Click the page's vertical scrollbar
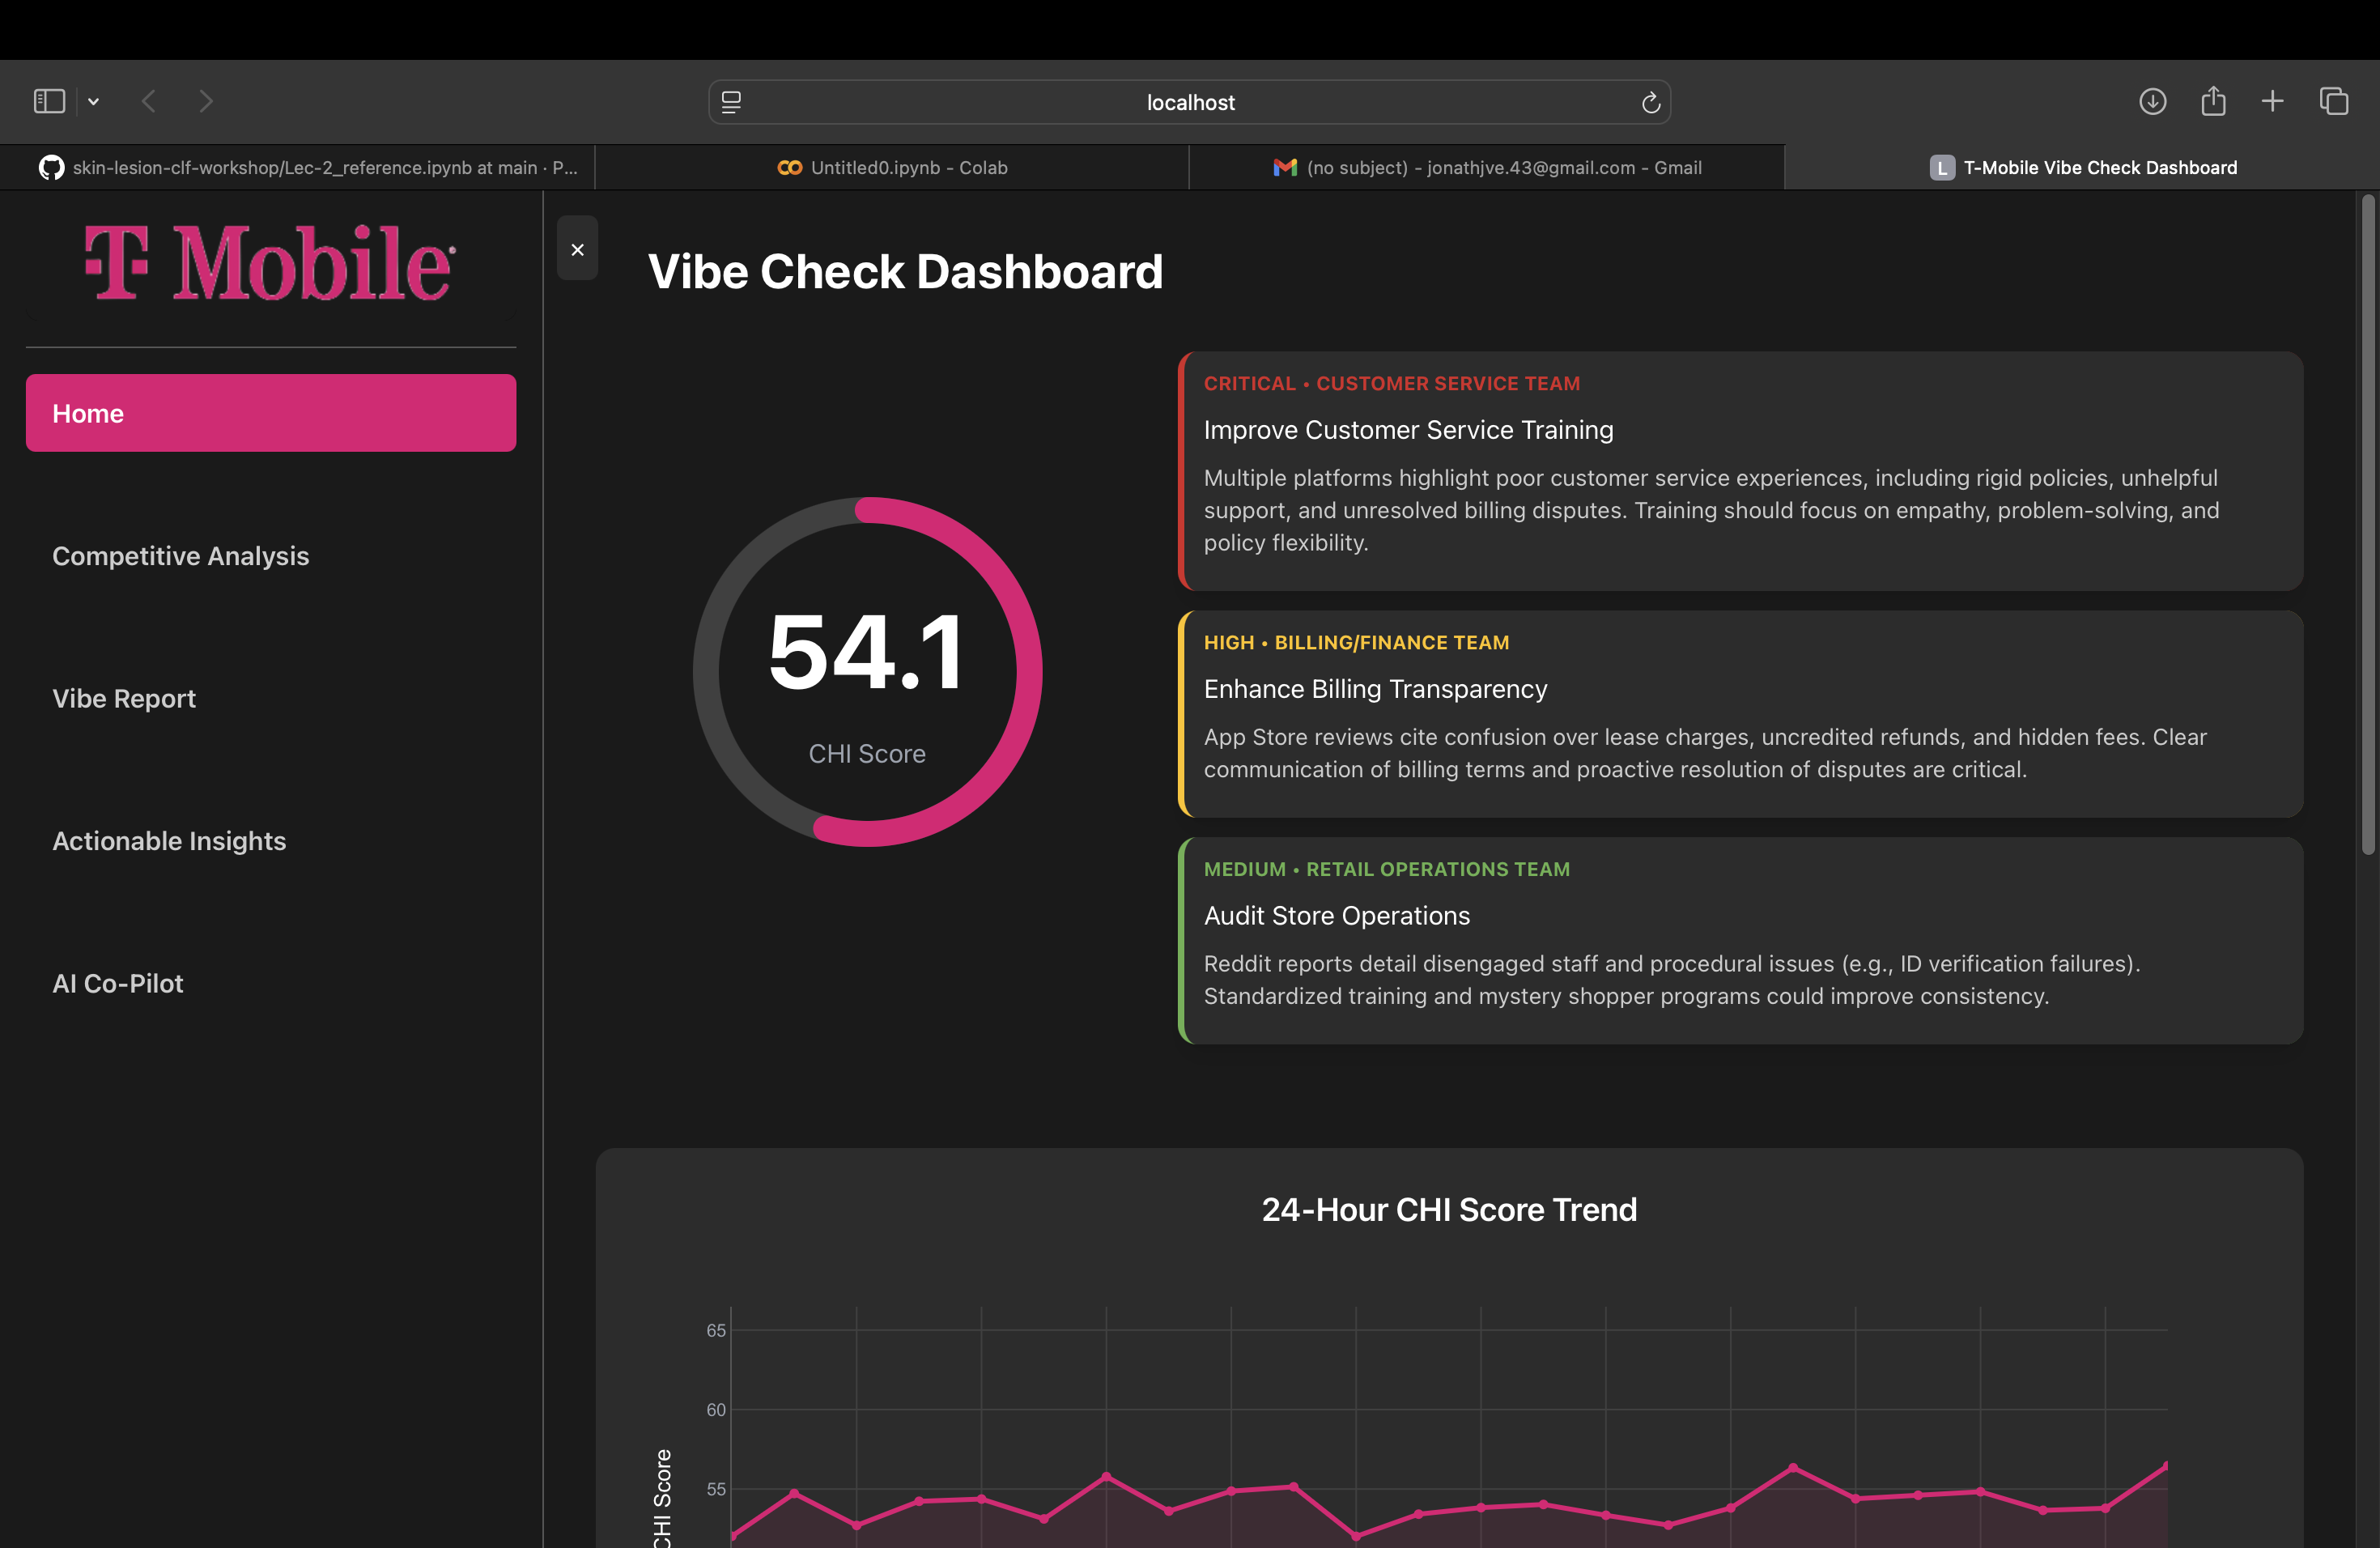The image size is (2380, 1548). tap(2367, 525)
